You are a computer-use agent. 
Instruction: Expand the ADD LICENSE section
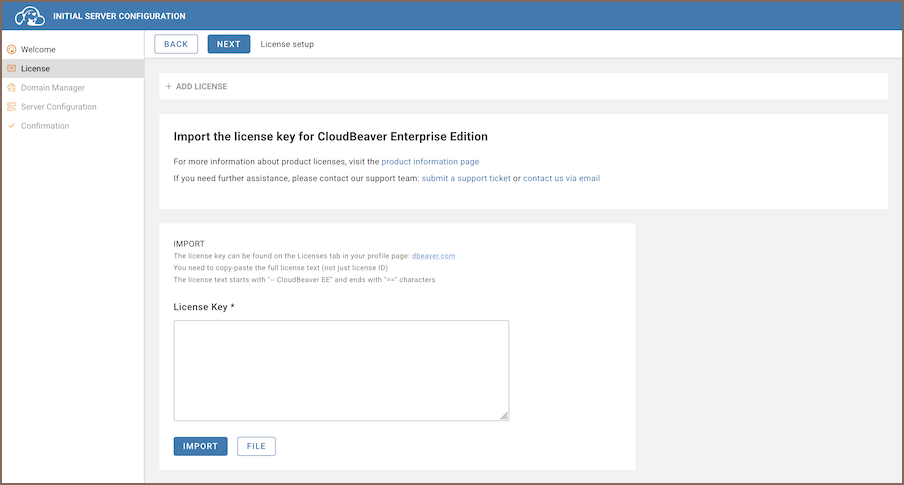pyautogui.click(x=201, y=86)
